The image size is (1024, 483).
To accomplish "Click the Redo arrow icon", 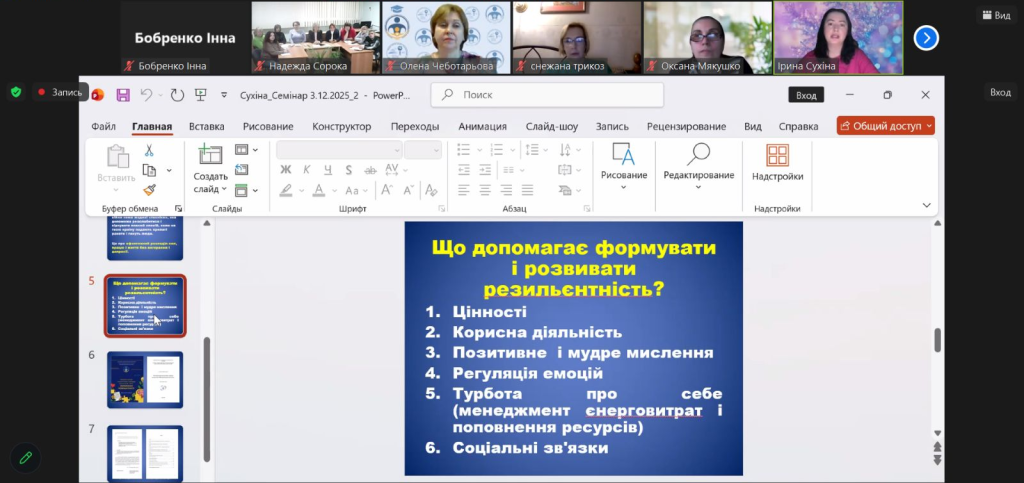I will [x=177, y=95].
